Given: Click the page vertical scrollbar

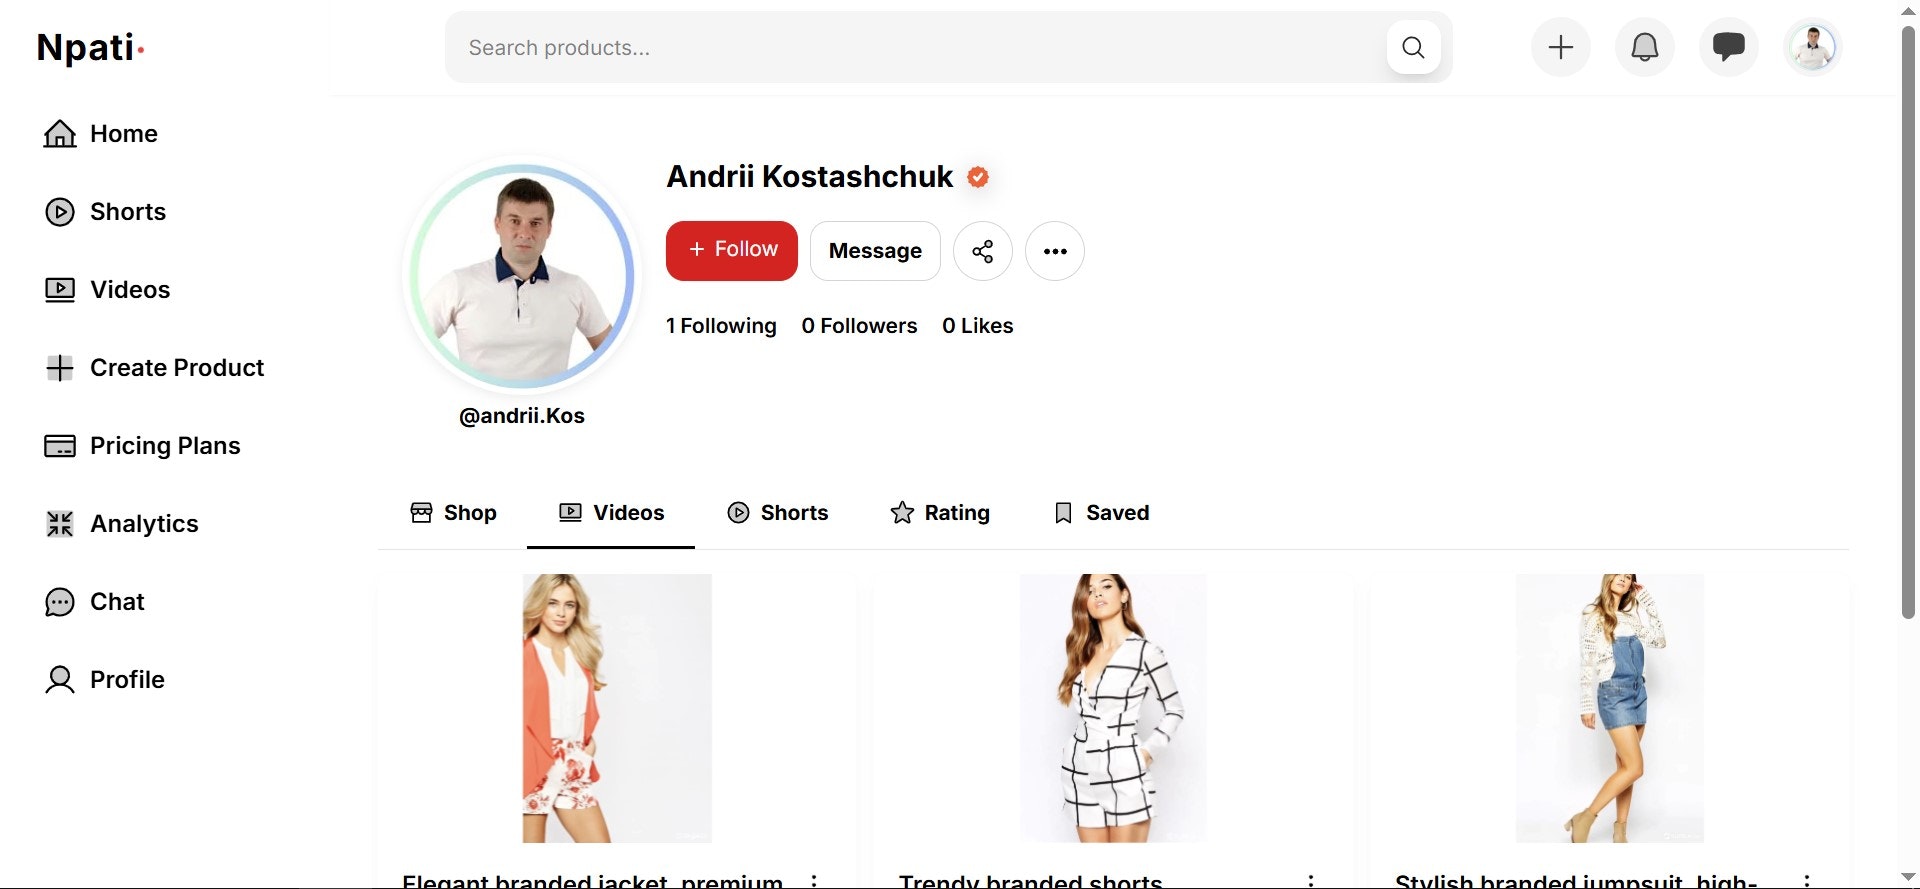Looking at the screenshot, I should (x=1908, y=320).
